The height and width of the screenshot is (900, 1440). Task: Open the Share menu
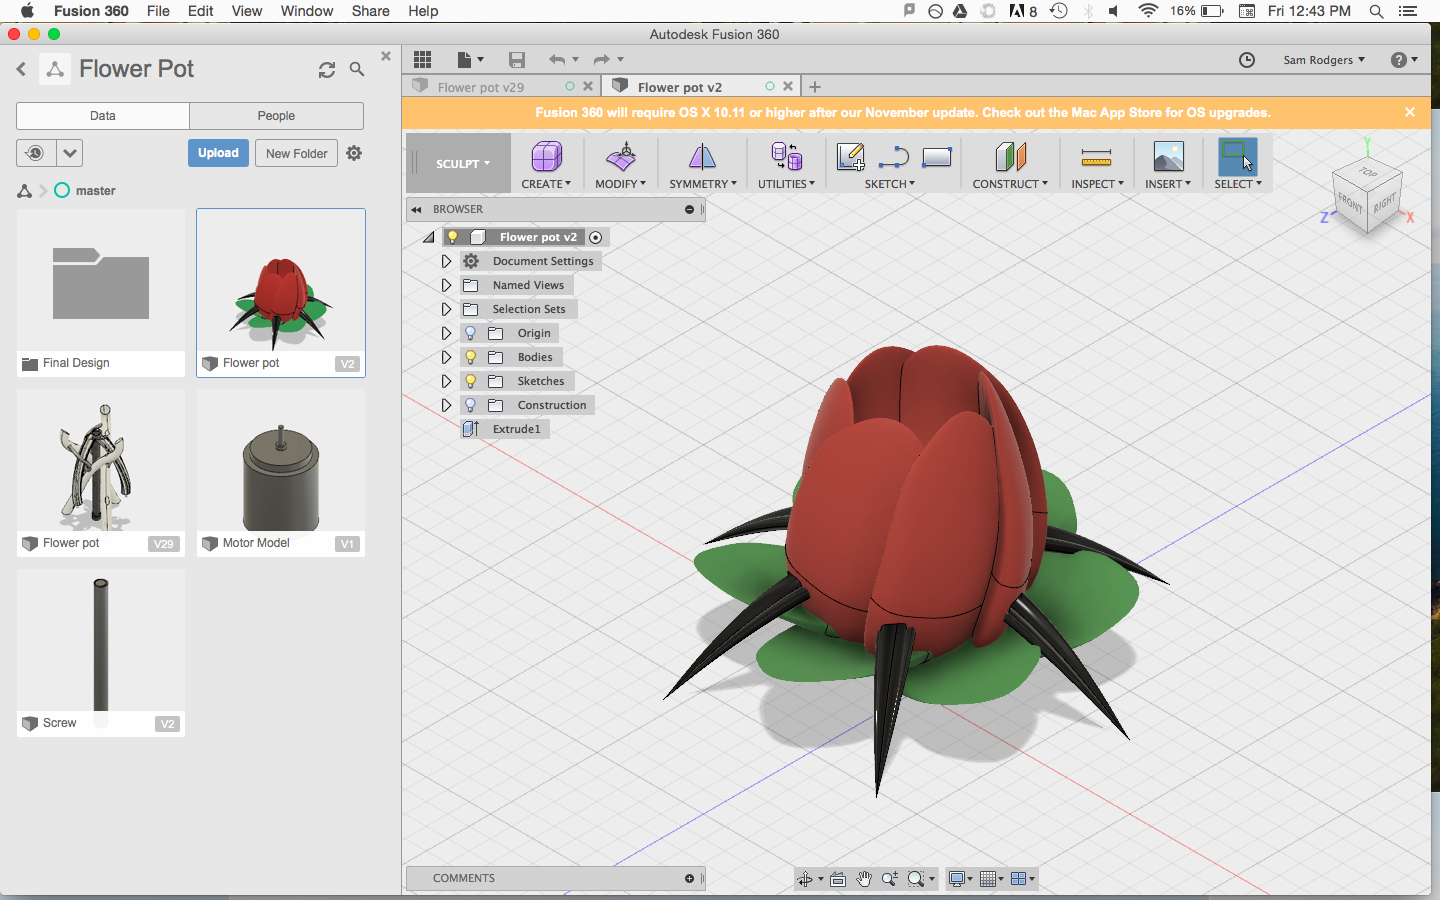371,11
